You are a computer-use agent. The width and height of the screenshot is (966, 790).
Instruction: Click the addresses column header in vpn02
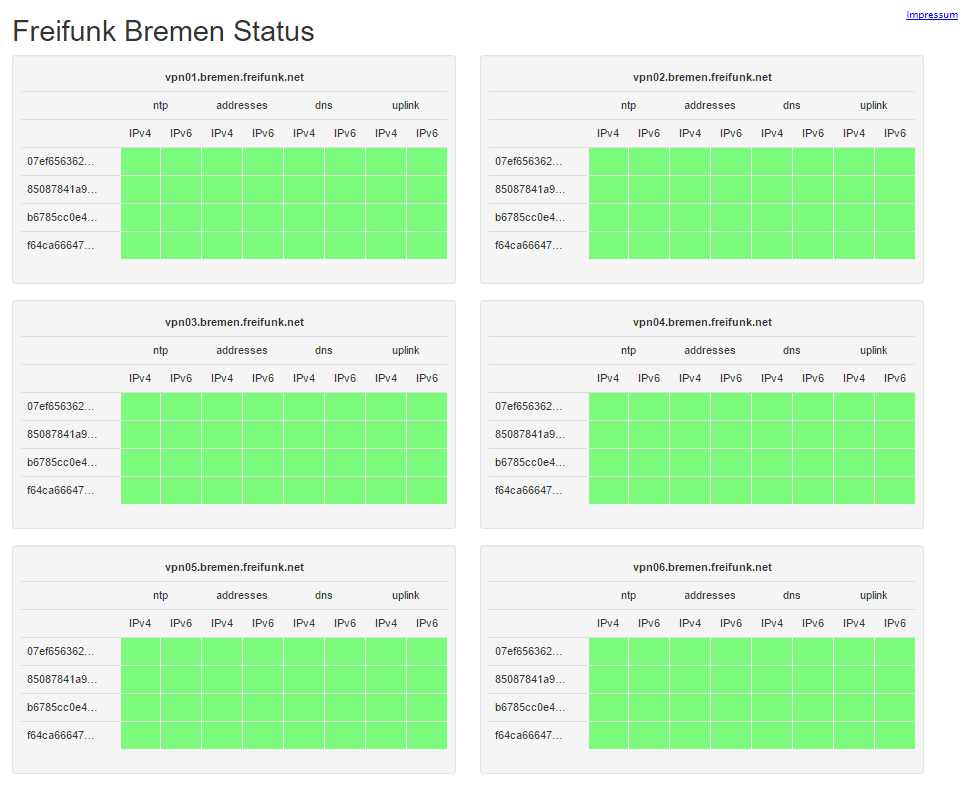710,105
